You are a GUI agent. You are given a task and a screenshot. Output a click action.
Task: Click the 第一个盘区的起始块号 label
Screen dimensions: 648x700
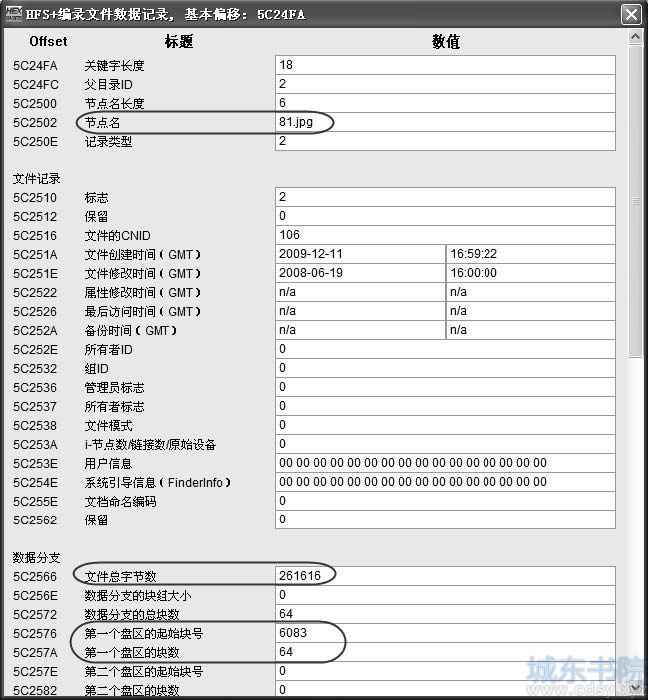pos(144,633)
